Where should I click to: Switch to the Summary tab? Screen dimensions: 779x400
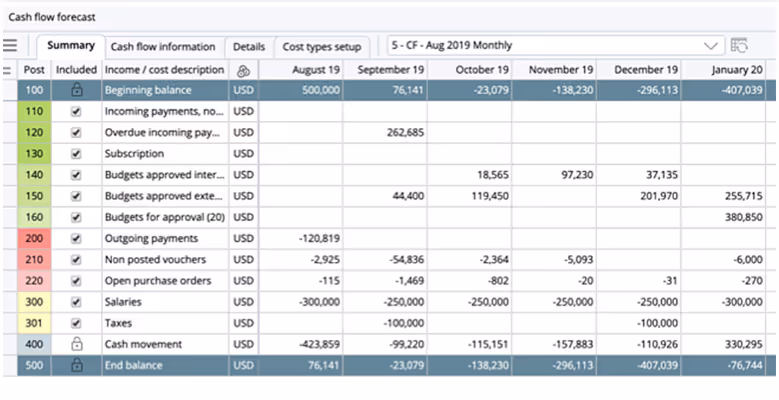pyautogui.click(x=71, y=46)
